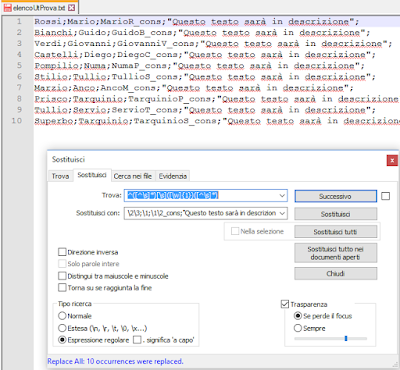Enable the Direzione inversa checkbox

point(62,252)
